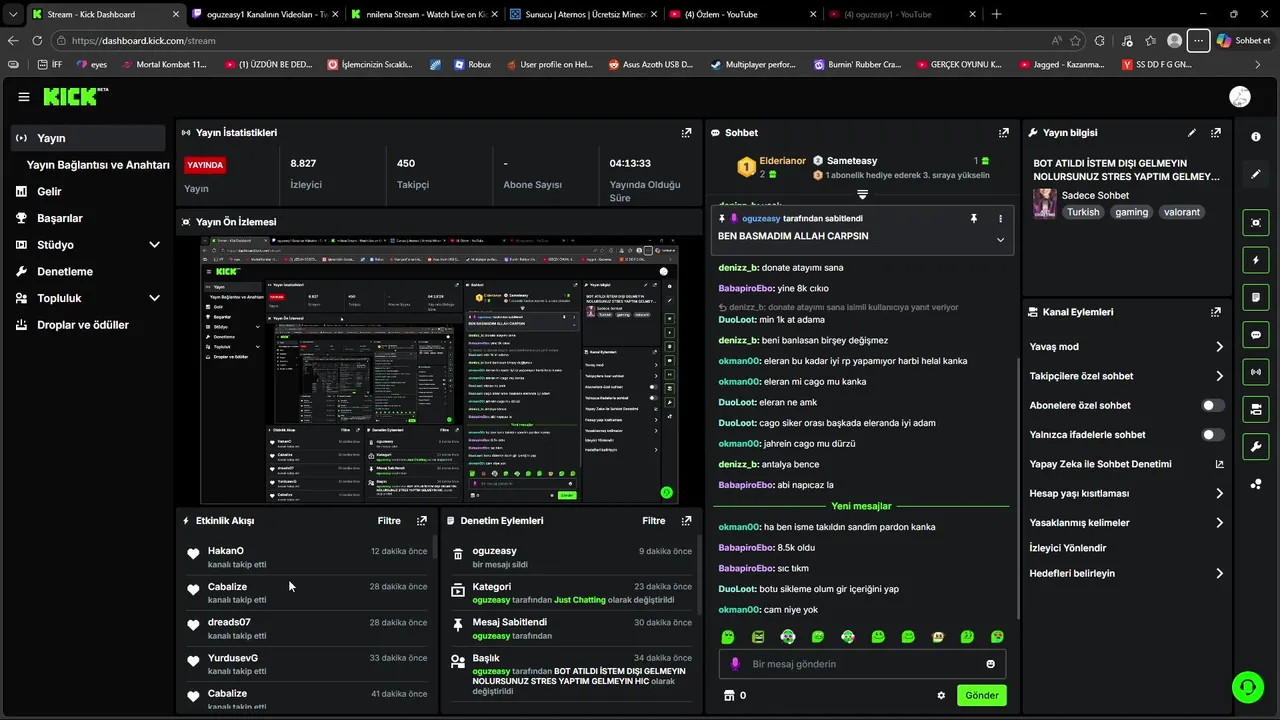Reload the browser page
The height and width of the screenshot is (720, 1280).
(x=37, y=41)
